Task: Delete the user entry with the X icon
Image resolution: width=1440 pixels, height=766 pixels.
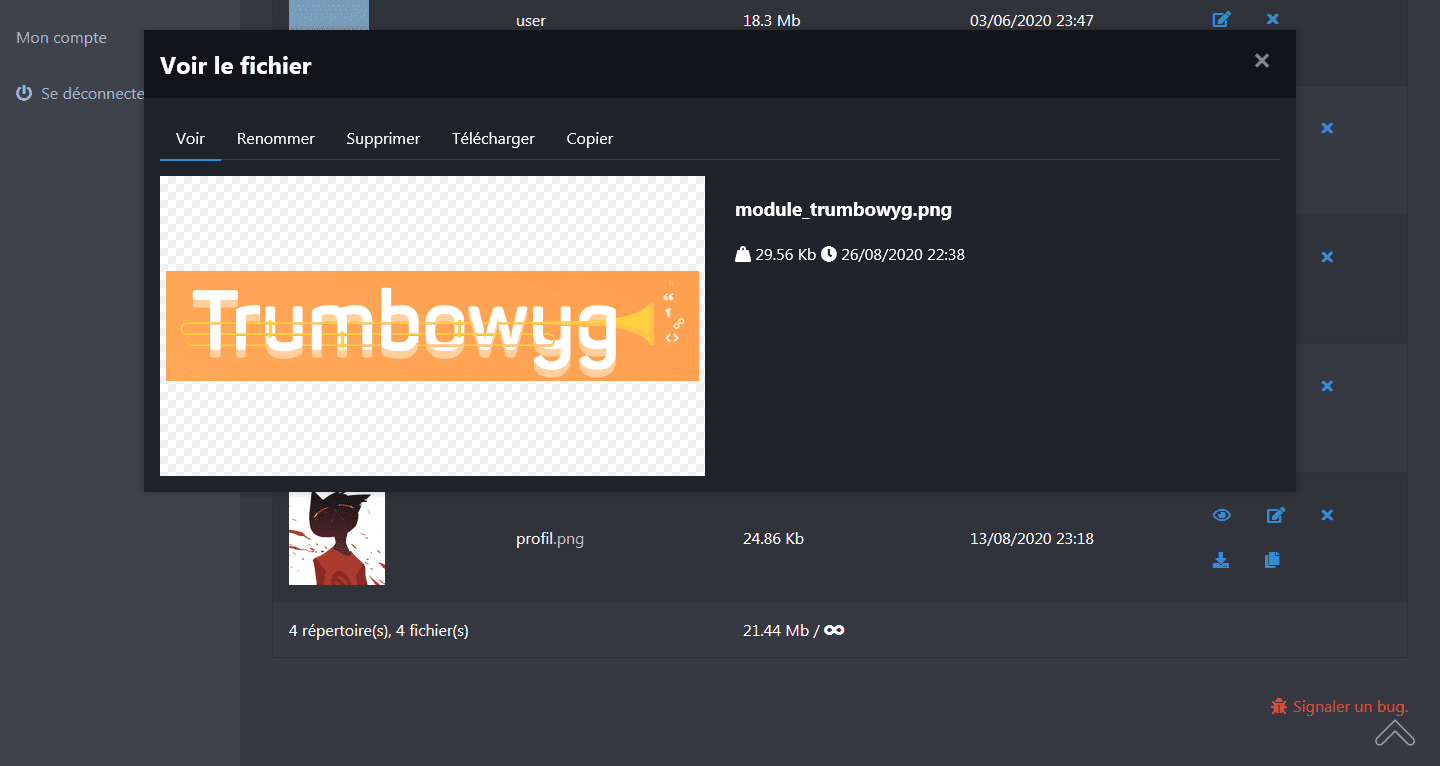Action: coord(1272,19)
